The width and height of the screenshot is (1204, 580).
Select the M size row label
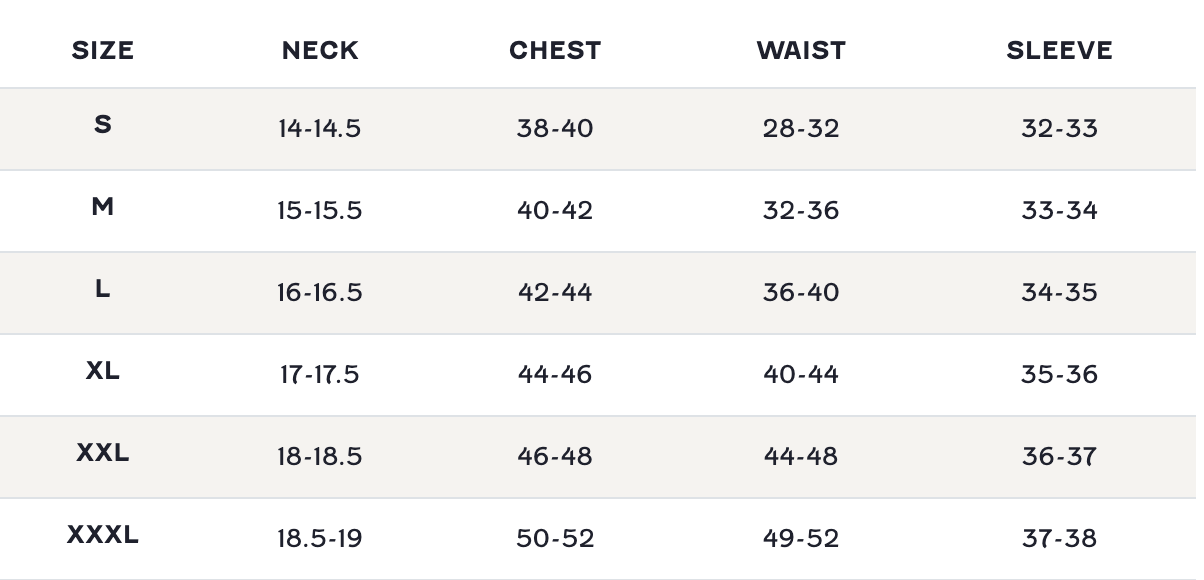(x=103, y=207)
